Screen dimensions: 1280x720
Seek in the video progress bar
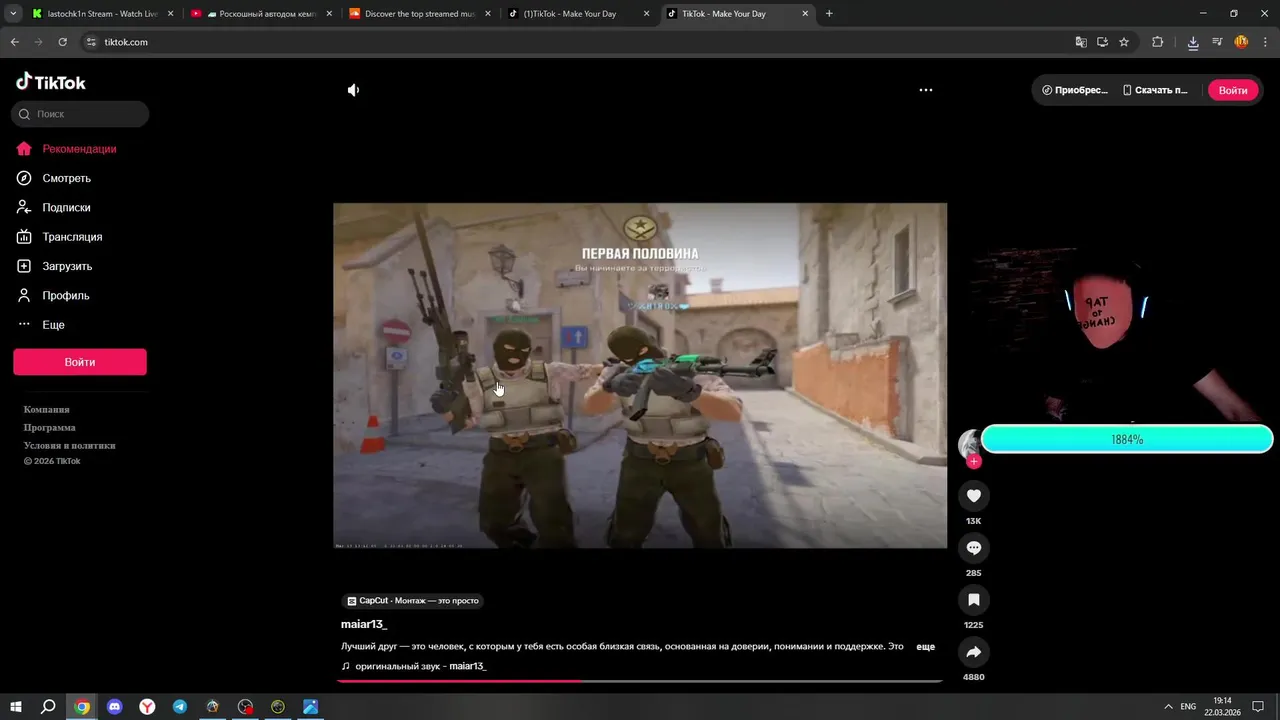click(640, 681)
